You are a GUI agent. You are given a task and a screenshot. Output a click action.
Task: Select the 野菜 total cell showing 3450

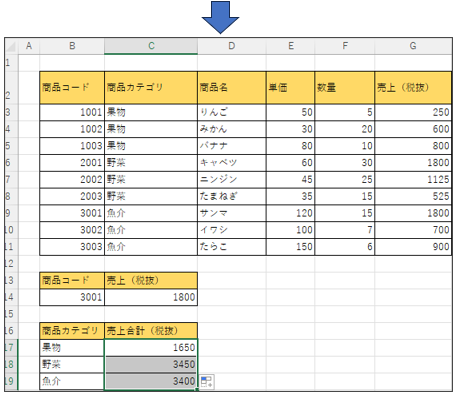tap(151, 364)
